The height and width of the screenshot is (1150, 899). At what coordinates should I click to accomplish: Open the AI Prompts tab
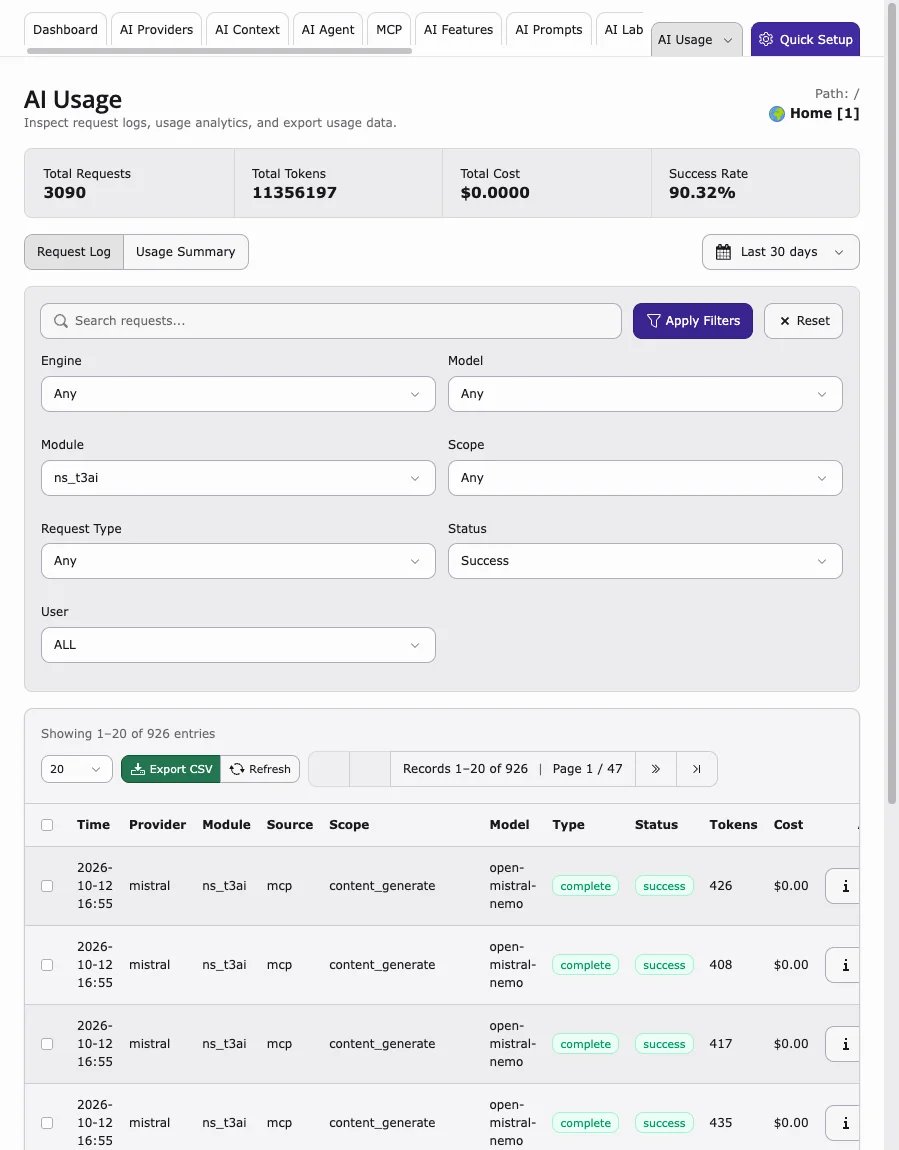point(548,29)
